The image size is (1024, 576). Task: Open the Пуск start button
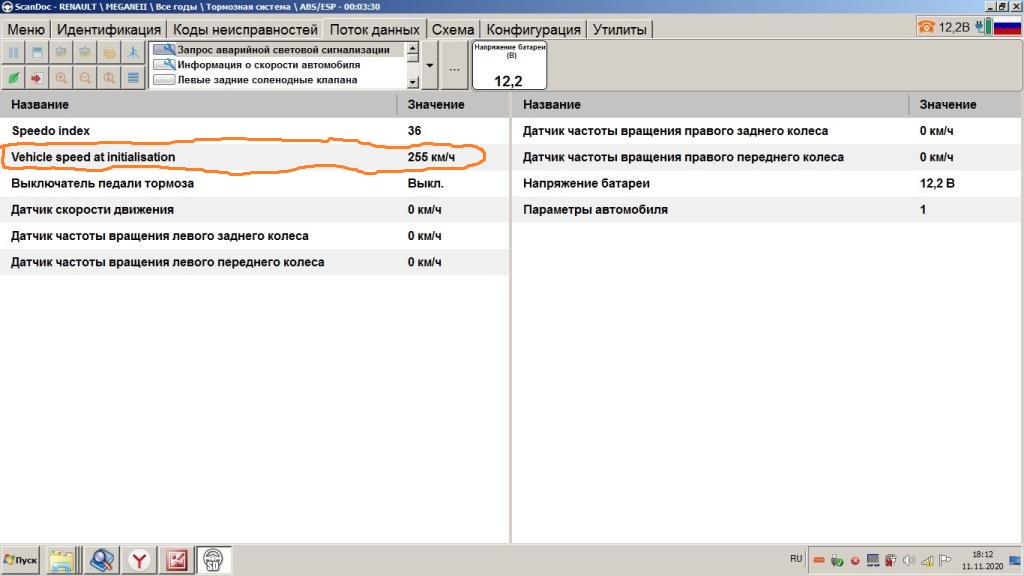pos(20,560)
